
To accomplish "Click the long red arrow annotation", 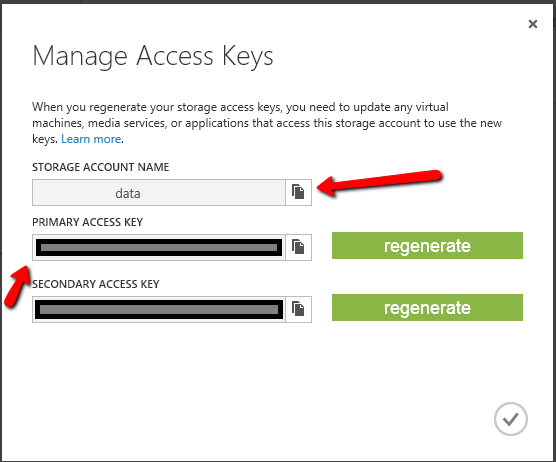I will pos(379,183).
